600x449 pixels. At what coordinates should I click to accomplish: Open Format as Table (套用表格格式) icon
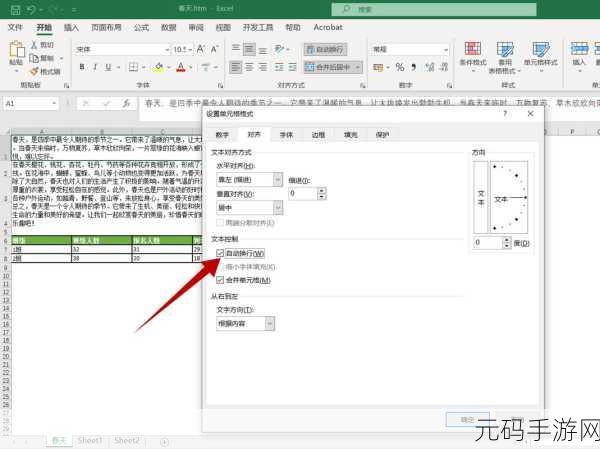[505, 49]
